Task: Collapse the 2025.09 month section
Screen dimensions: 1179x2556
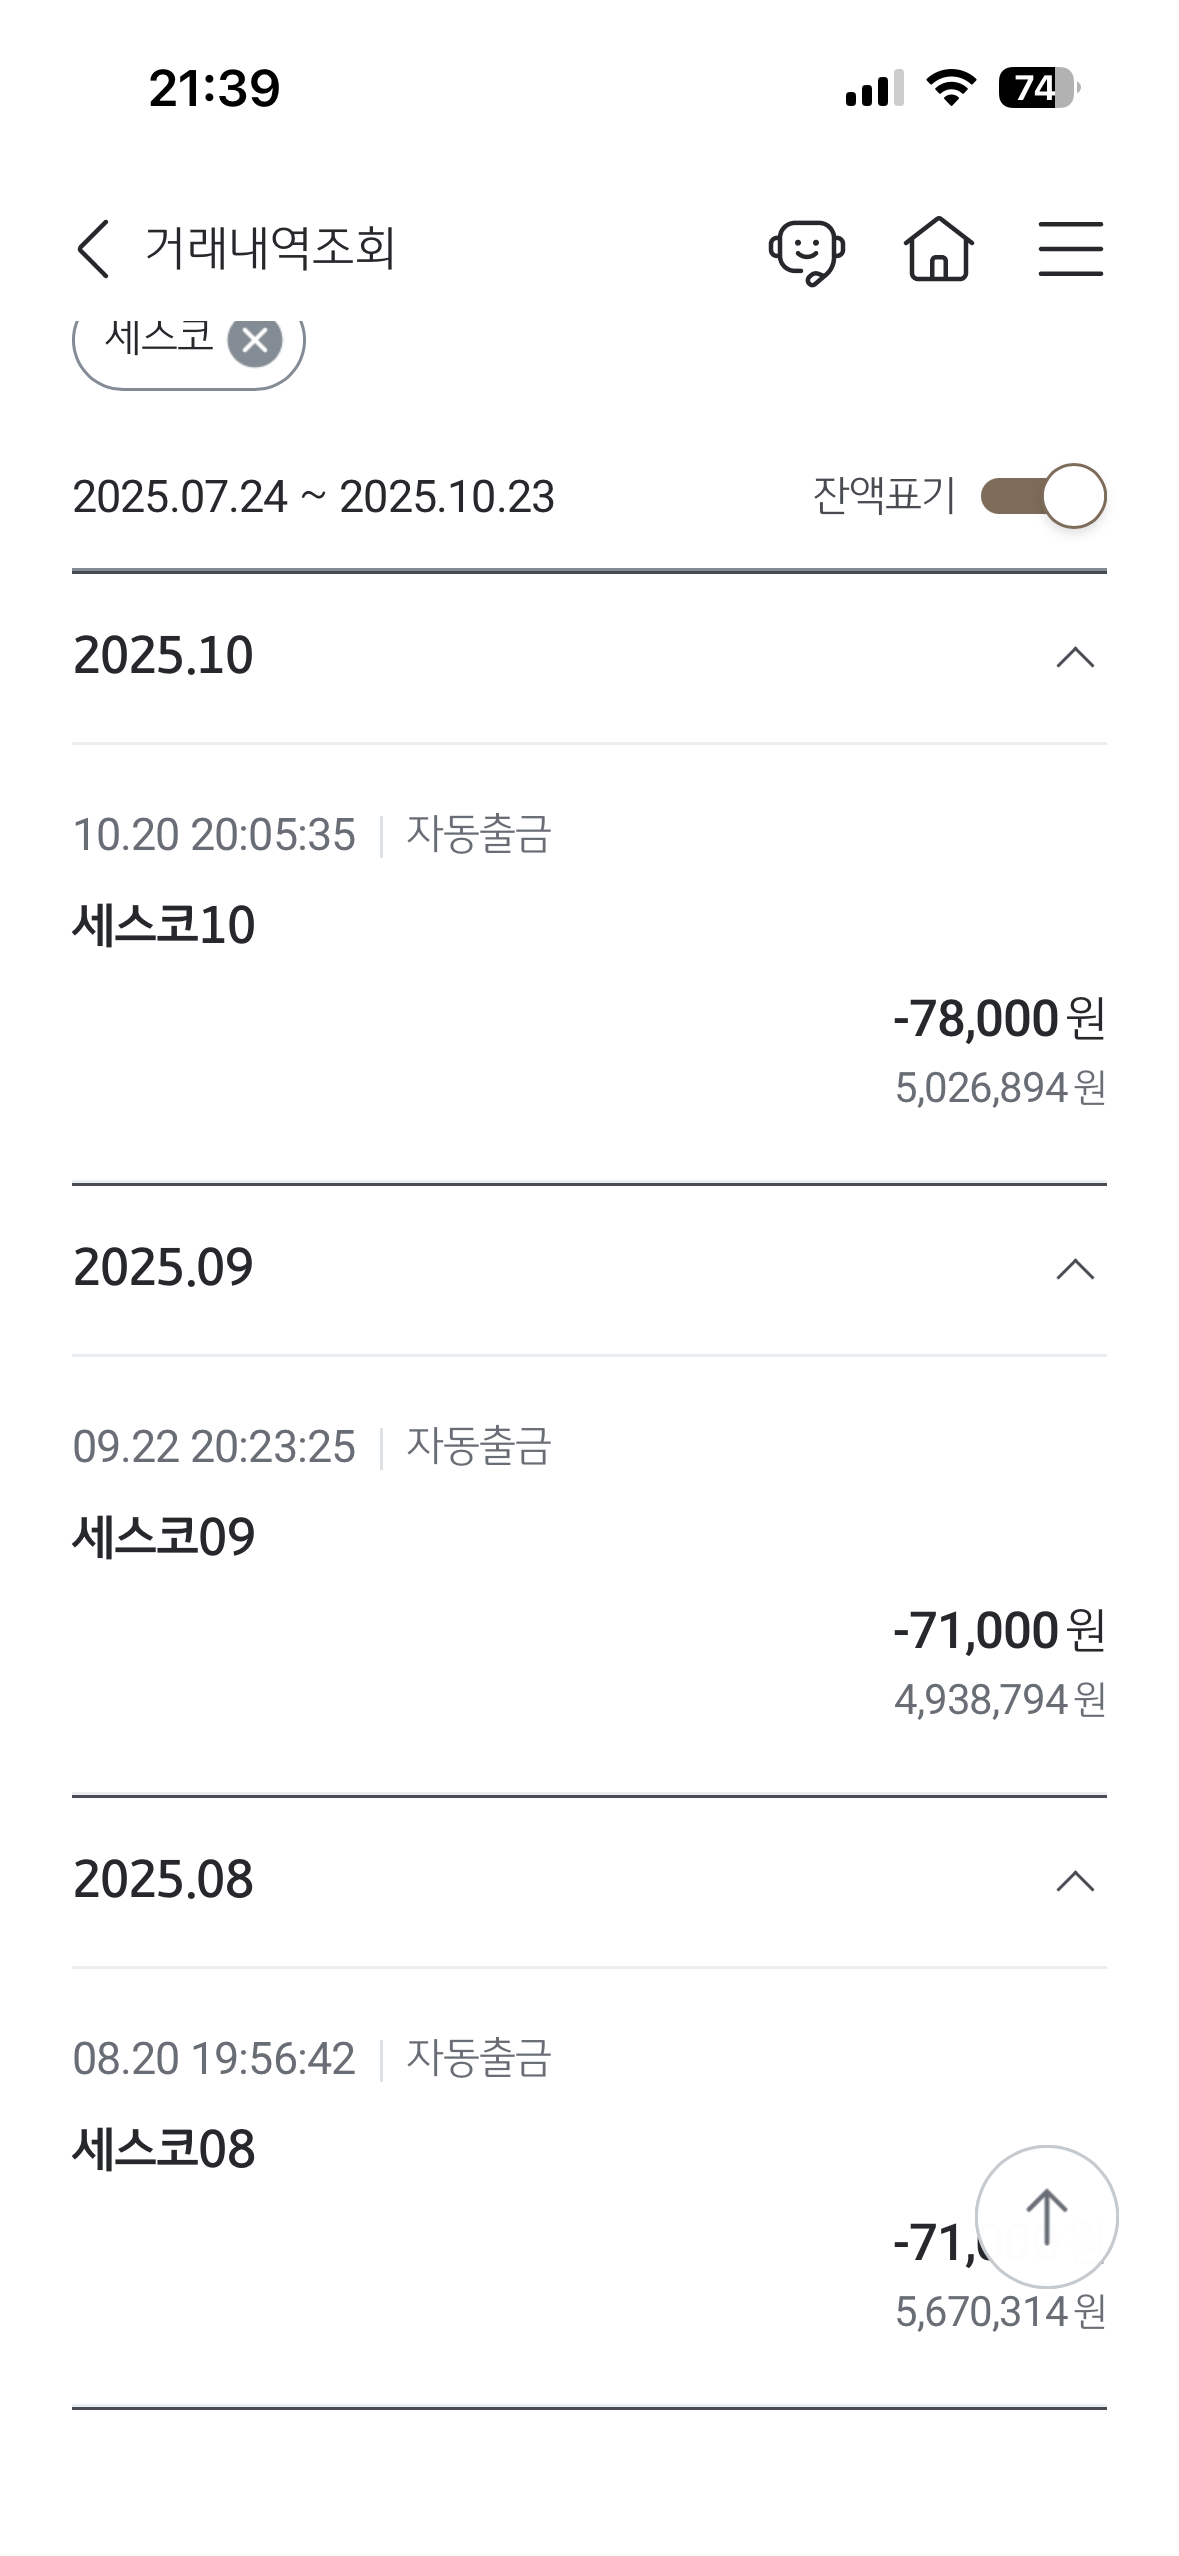Action: [x=1075, y=1269]
